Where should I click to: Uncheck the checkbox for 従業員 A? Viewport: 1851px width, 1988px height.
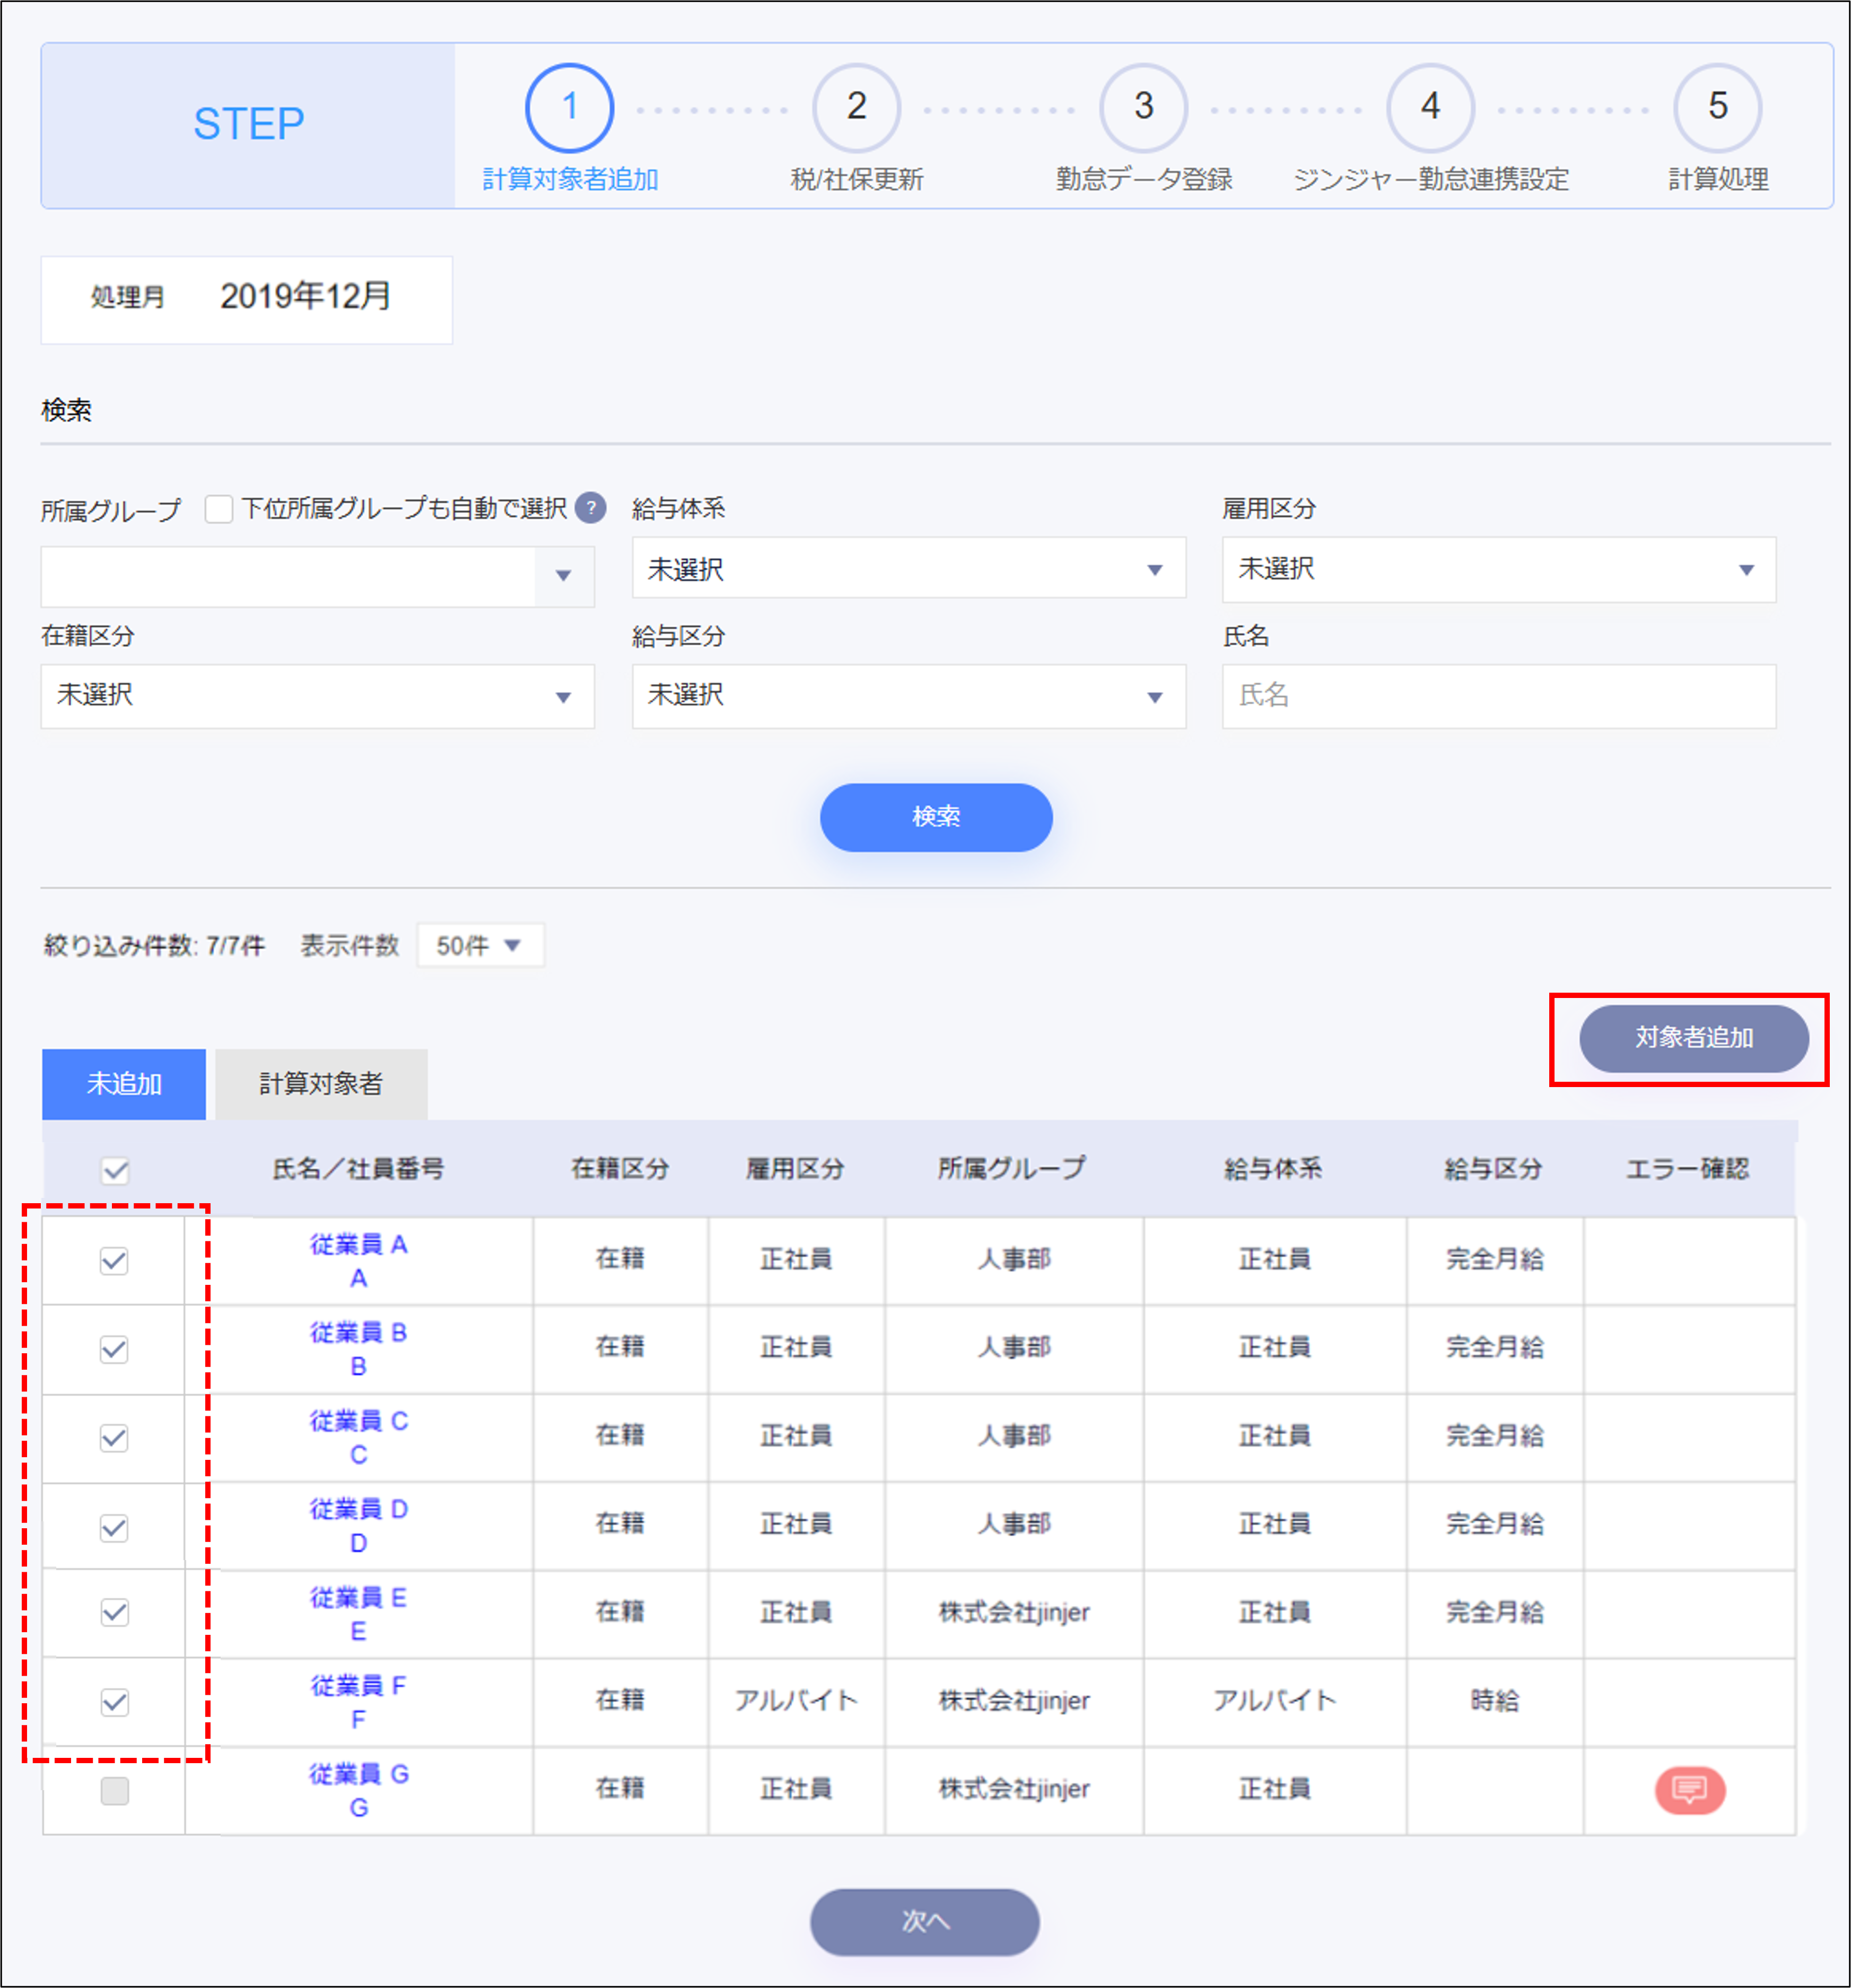[x=115, y=1261]
